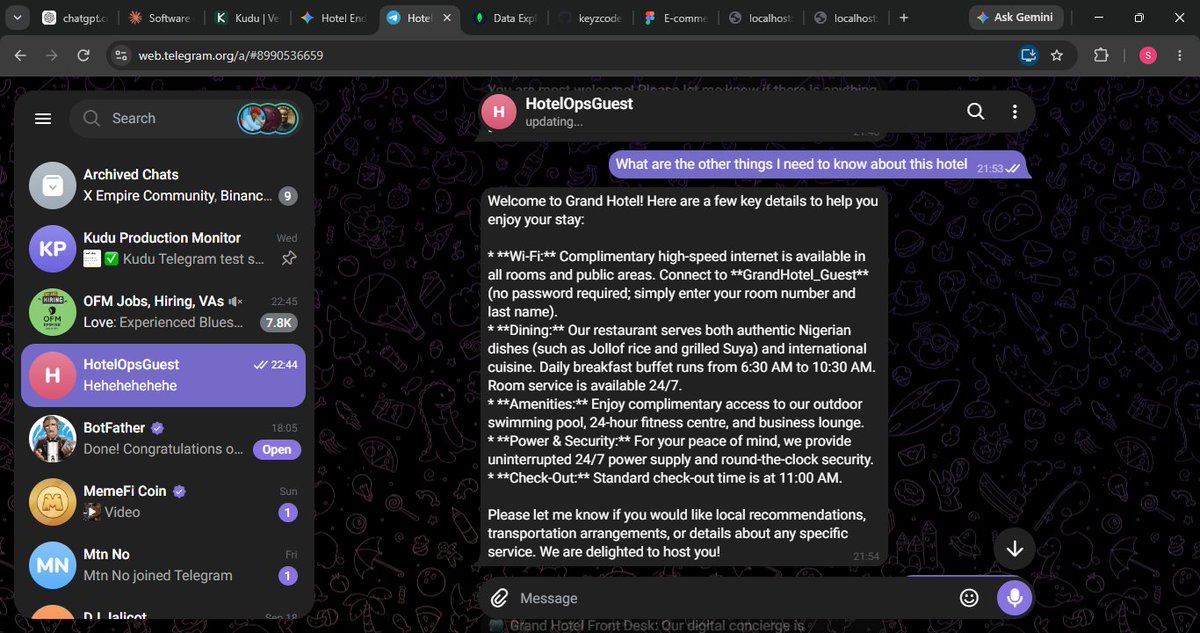Bookmark this page with the star

tap(1057, 55)
